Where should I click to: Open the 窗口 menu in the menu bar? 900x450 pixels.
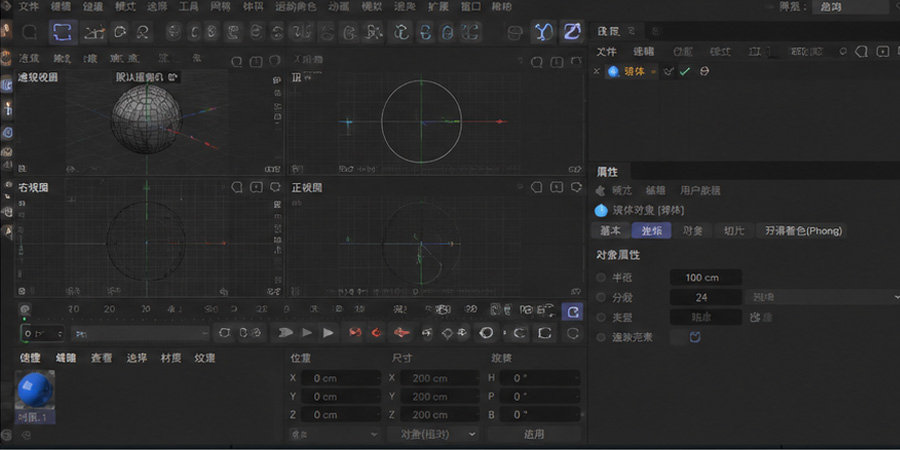(x=471, y=7)
